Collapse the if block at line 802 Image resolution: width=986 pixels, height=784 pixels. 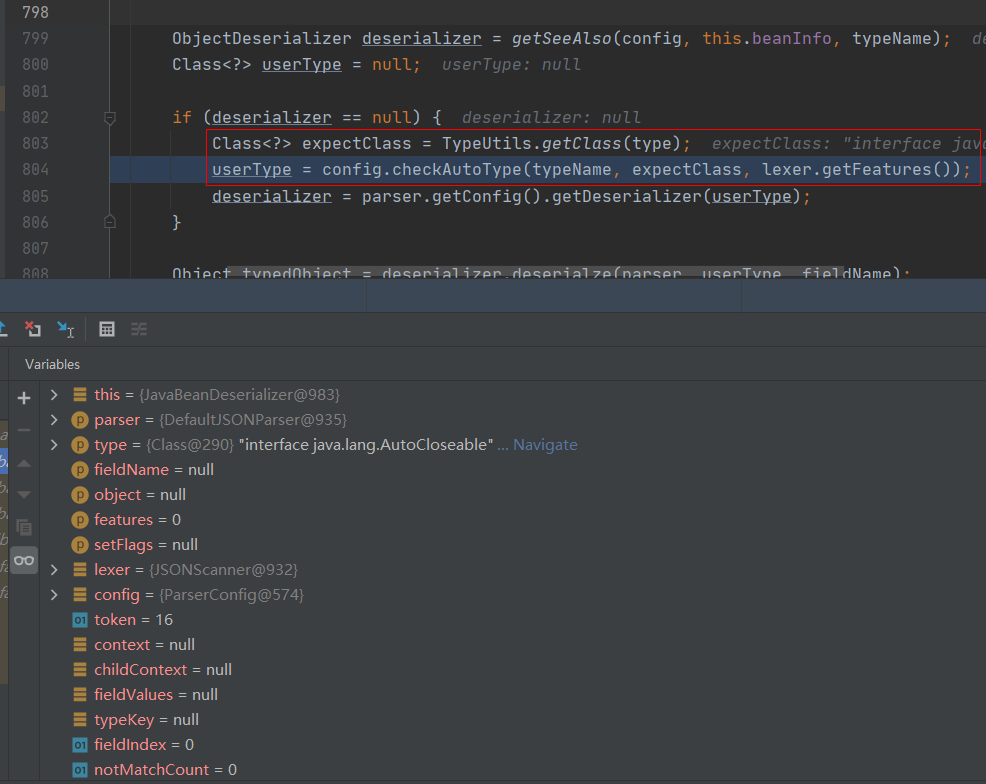coord(110,118)
